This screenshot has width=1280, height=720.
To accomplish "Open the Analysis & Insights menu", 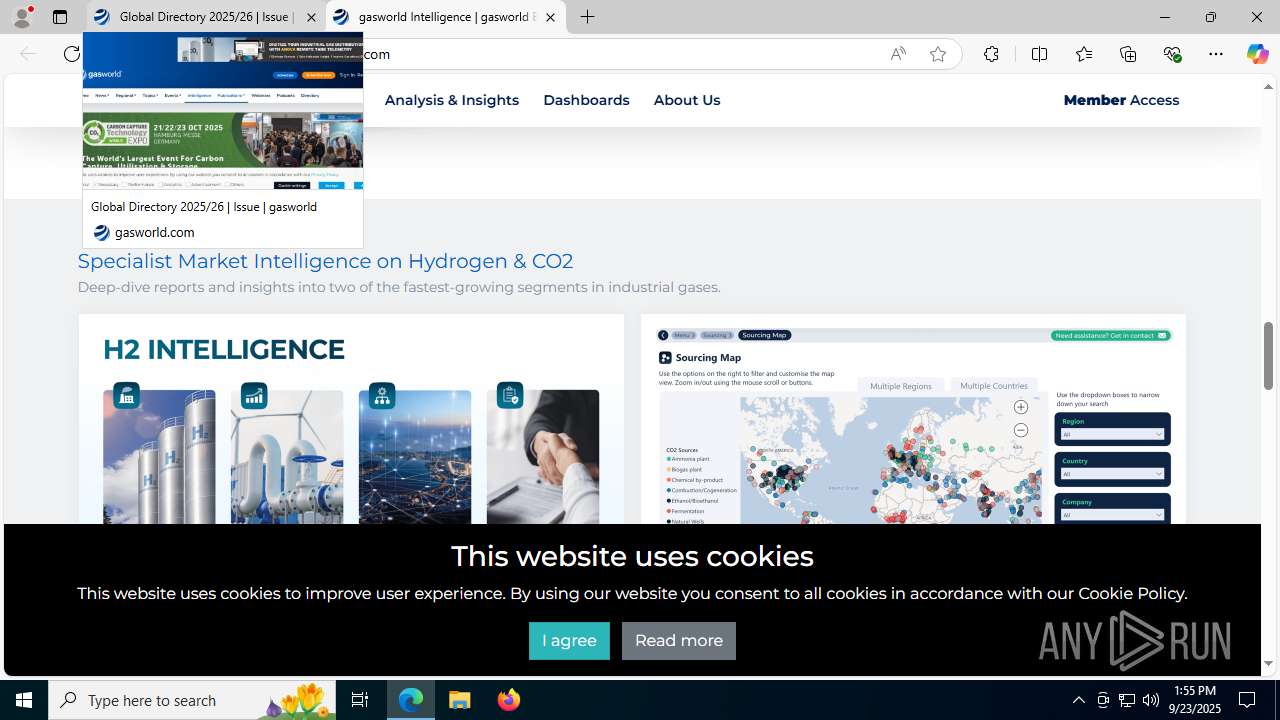I will [x=452, y=100].
